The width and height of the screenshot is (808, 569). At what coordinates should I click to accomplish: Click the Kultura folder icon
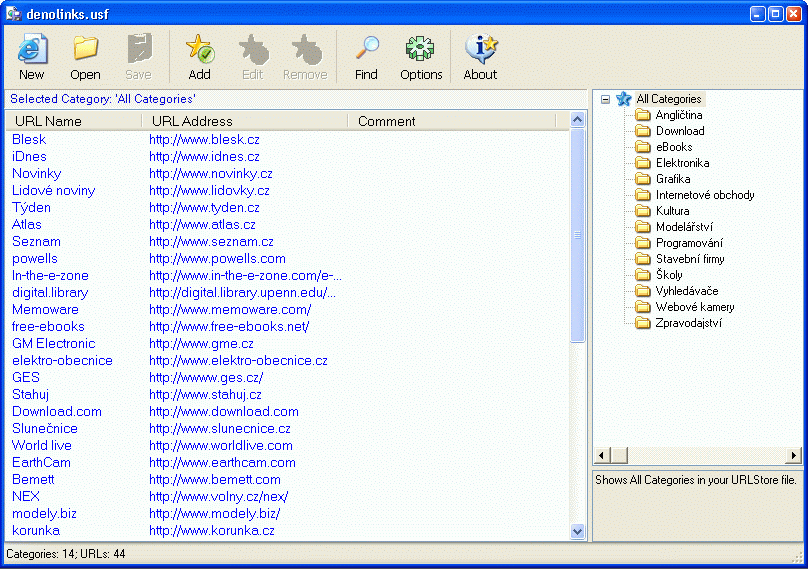[x=643, y=210]
